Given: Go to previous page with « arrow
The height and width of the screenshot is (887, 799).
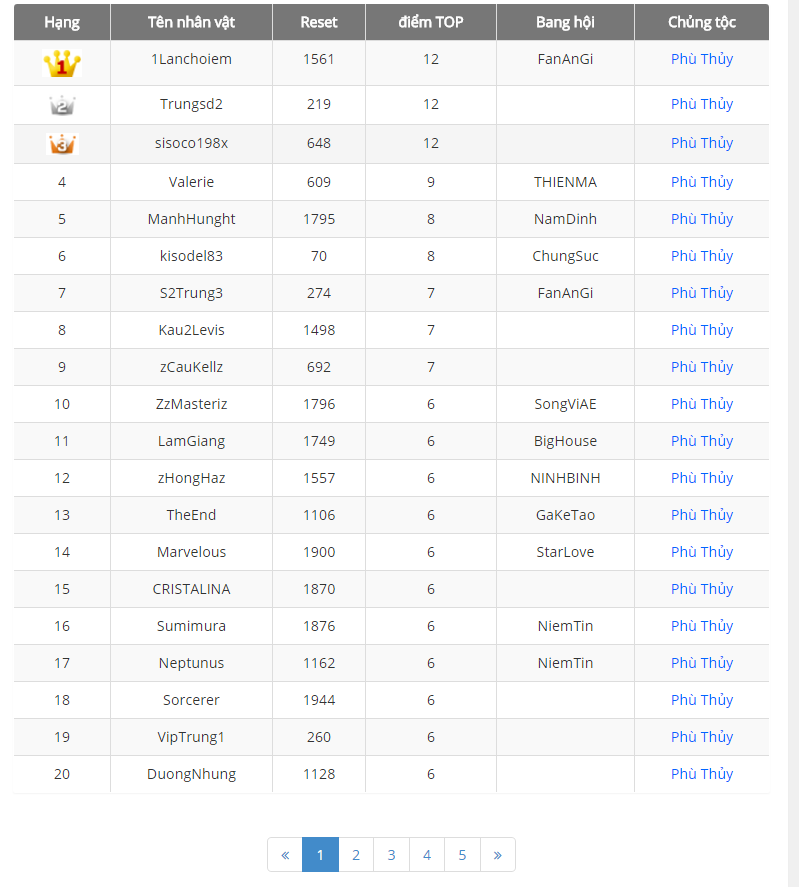Looking at the screenshot, I should tap(285, 855).
